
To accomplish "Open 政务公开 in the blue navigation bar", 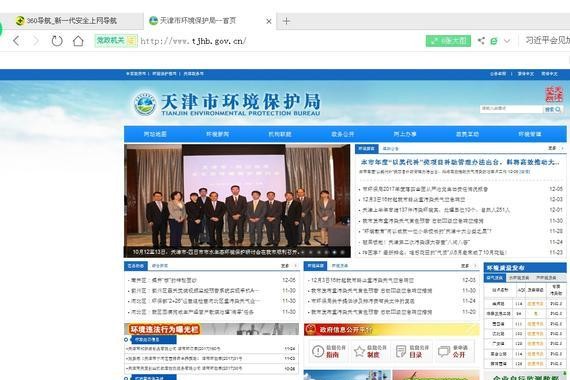I will [342, 134].
